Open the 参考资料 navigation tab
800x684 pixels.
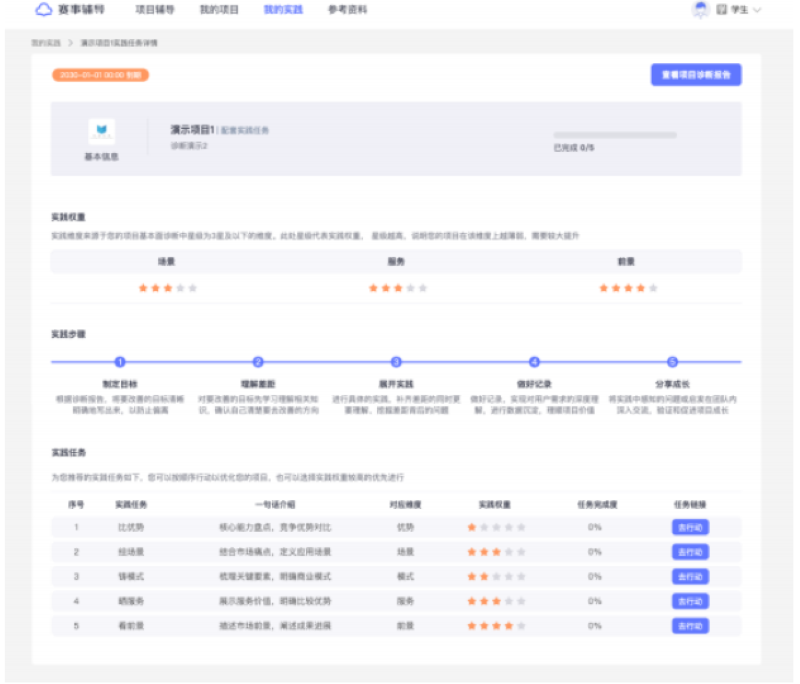coord(347,10)
